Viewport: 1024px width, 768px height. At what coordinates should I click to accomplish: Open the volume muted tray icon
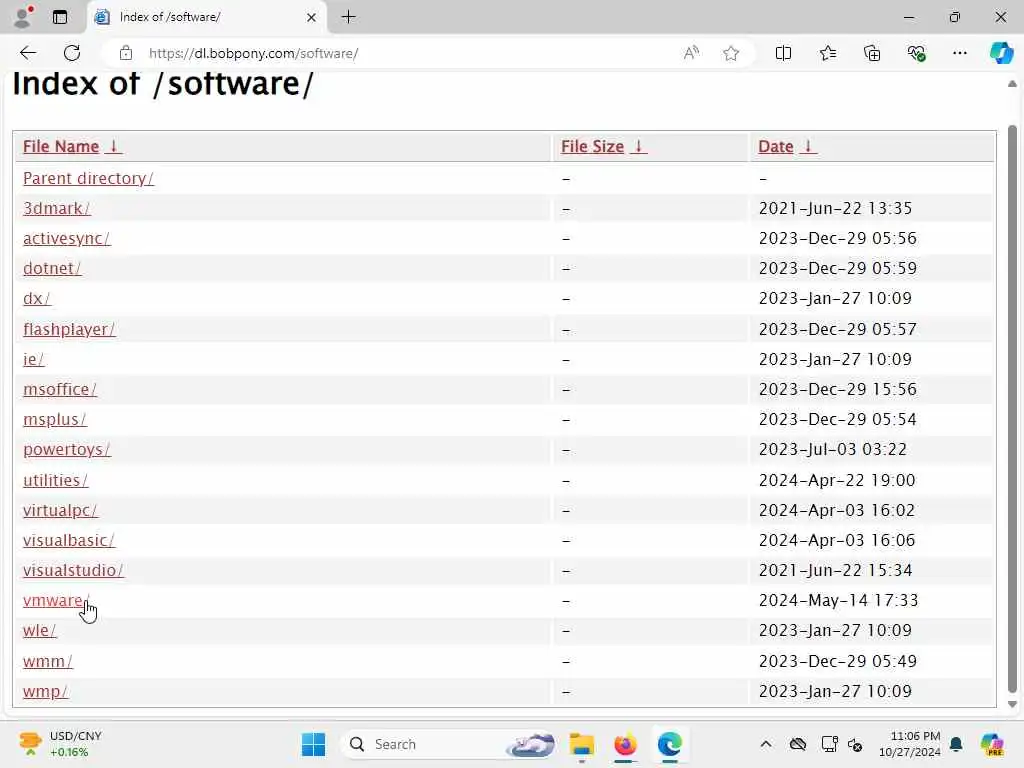click(x=855, y=744)
